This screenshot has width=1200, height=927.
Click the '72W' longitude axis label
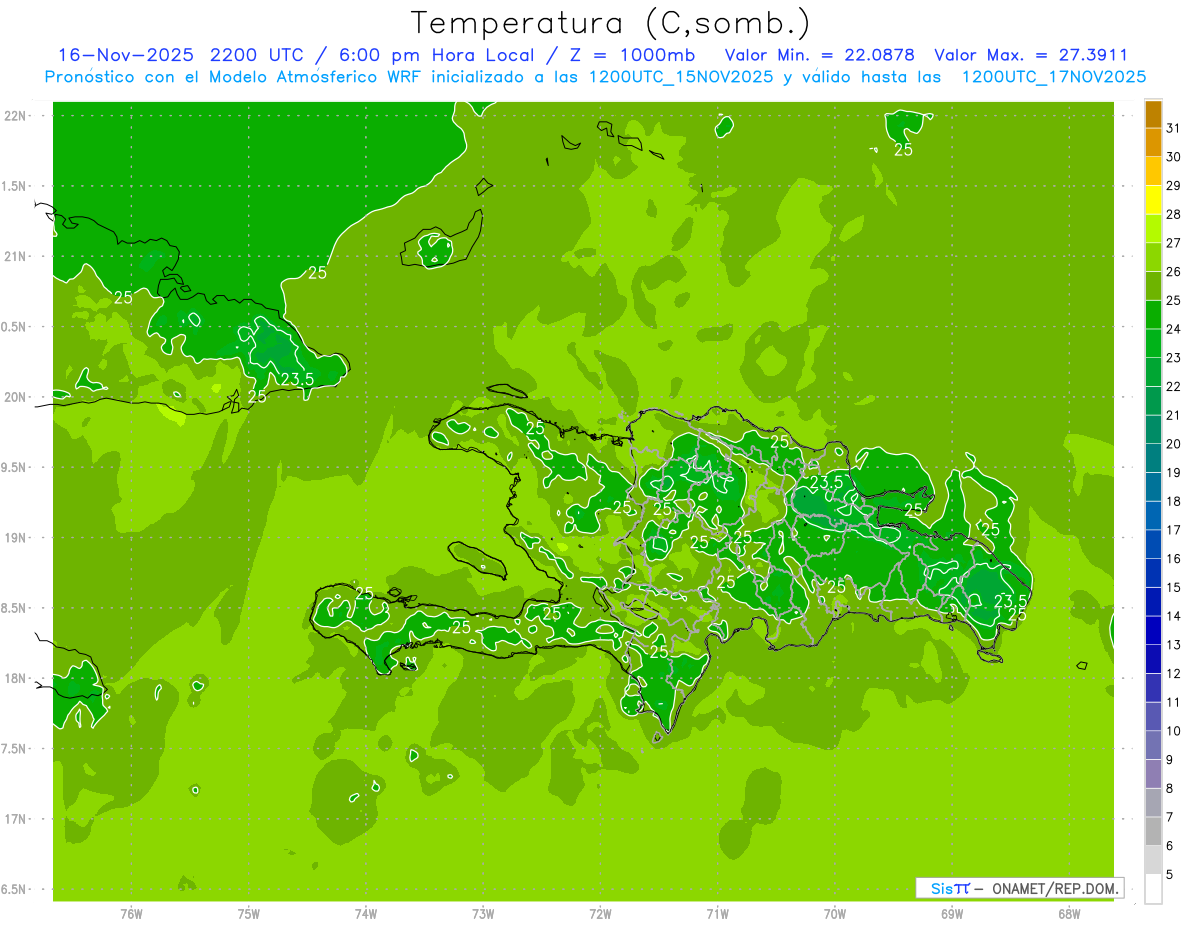point(600,913)
